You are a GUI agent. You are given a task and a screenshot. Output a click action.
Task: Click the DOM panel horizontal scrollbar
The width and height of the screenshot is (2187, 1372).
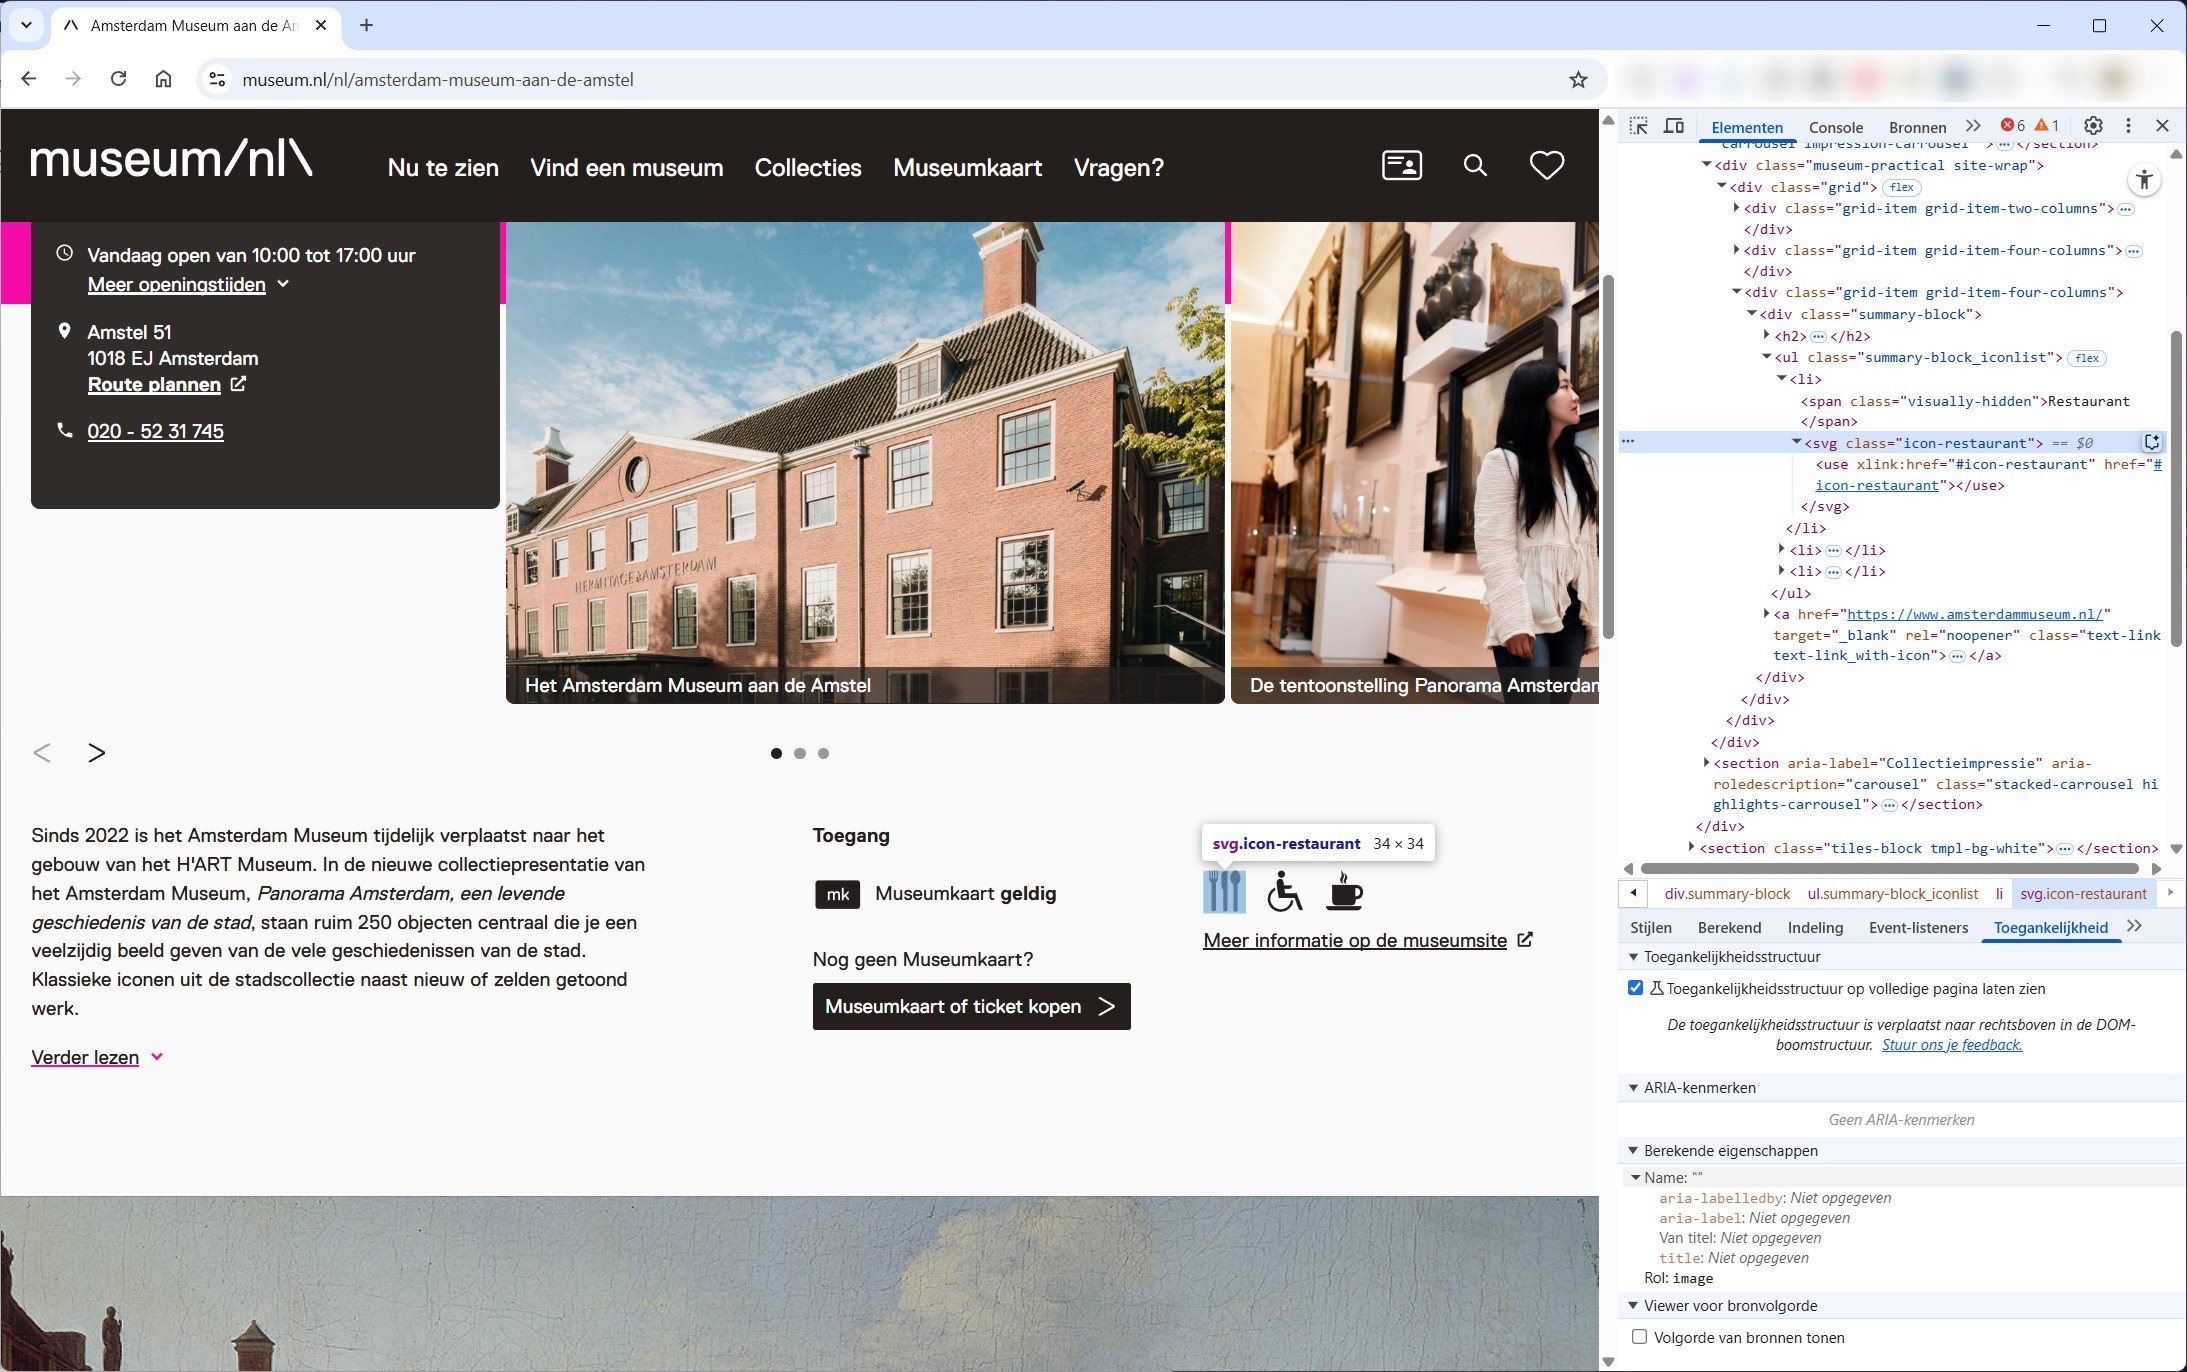pyautogui.click(x=1890, y=868)
